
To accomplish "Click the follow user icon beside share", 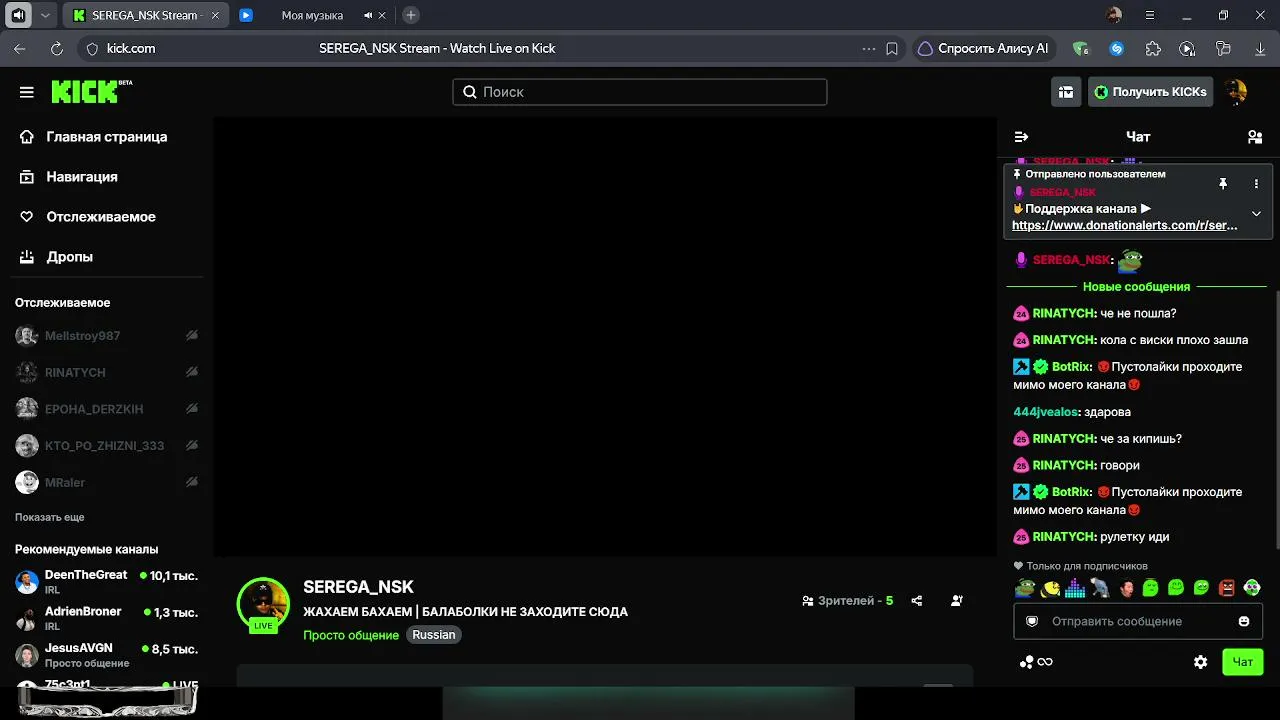I will coord(957,601).
